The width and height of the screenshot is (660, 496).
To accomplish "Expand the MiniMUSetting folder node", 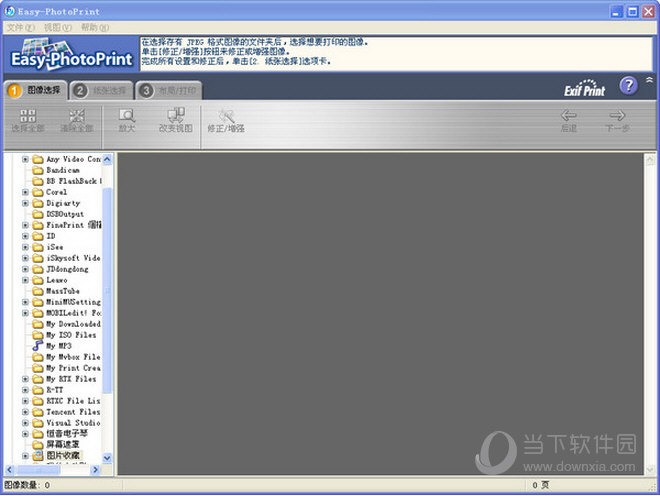I will 25,302.
